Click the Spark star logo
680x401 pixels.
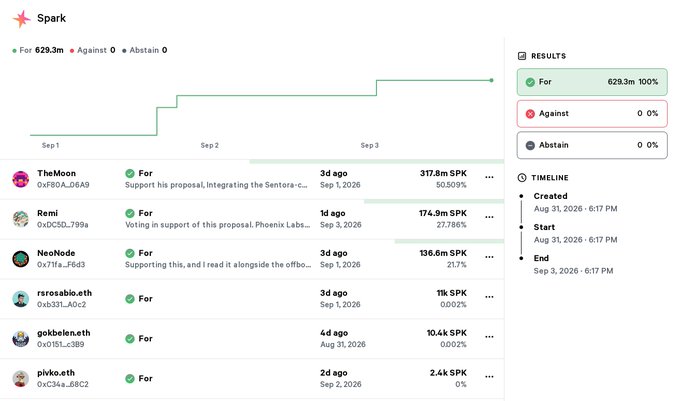[x=21, y=19]
